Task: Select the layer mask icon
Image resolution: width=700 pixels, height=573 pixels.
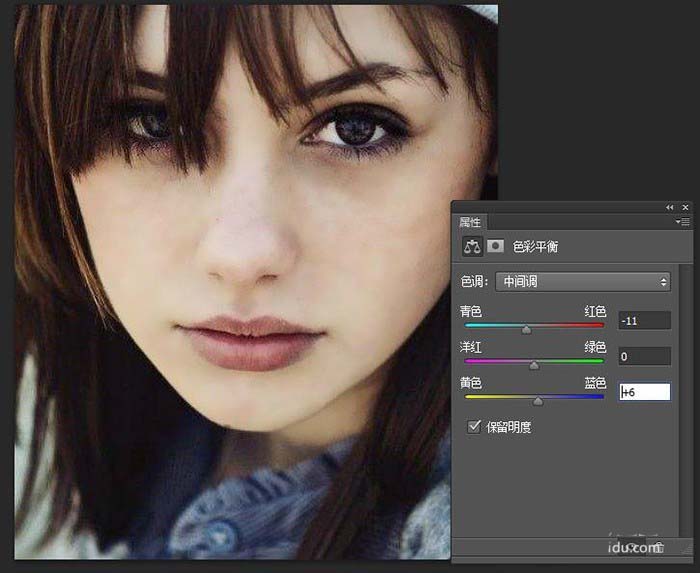Action: click(494, 246)
